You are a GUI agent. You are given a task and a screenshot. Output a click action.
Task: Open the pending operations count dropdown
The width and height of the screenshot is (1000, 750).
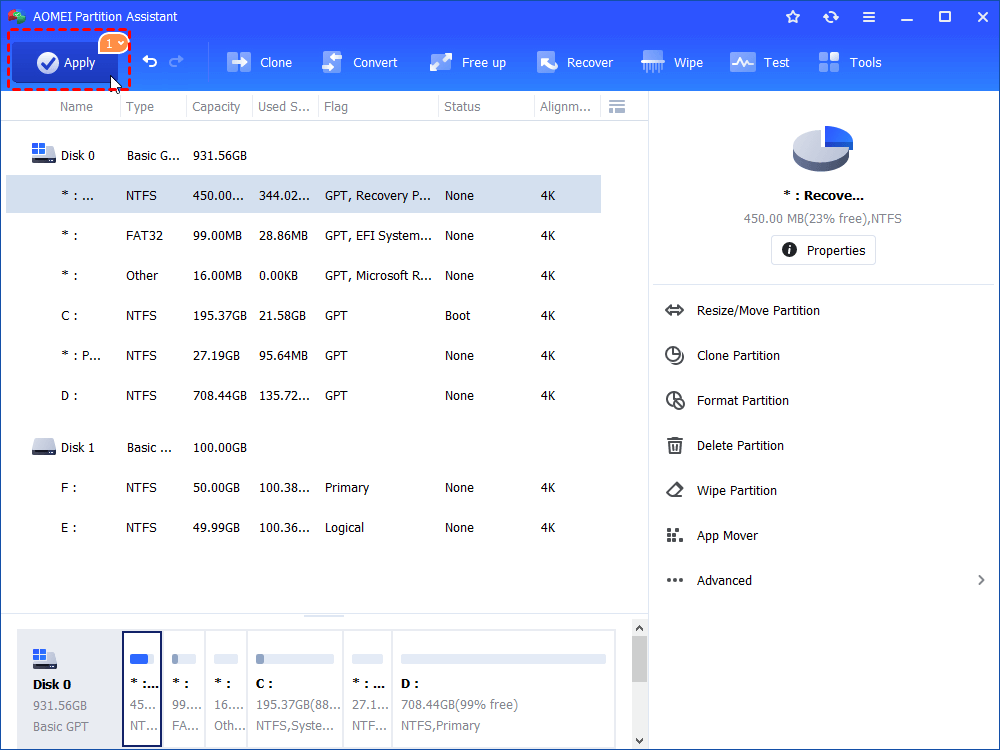(x=114, y=43)
